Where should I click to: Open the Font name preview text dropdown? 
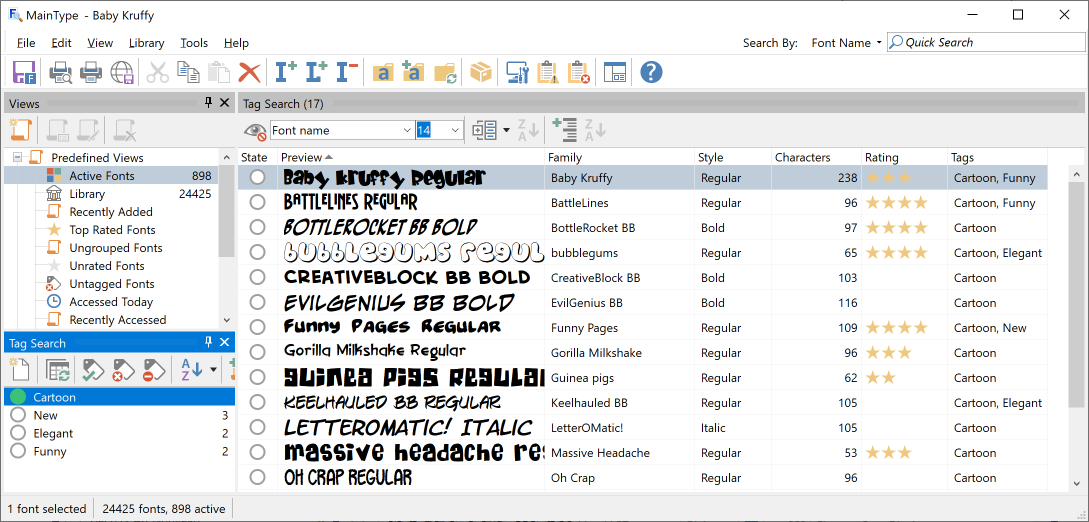tap(407, 130)
